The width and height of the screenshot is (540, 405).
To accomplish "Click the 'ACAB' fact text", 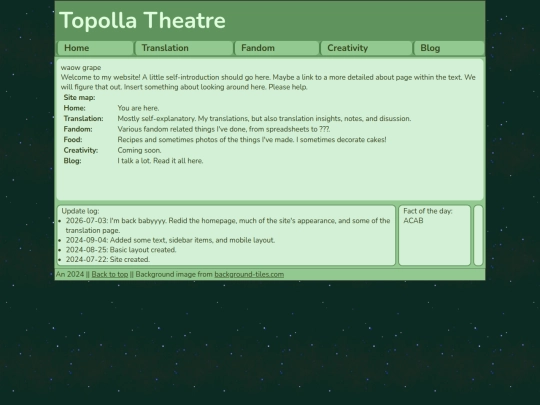I will click(x=413, y=221).
